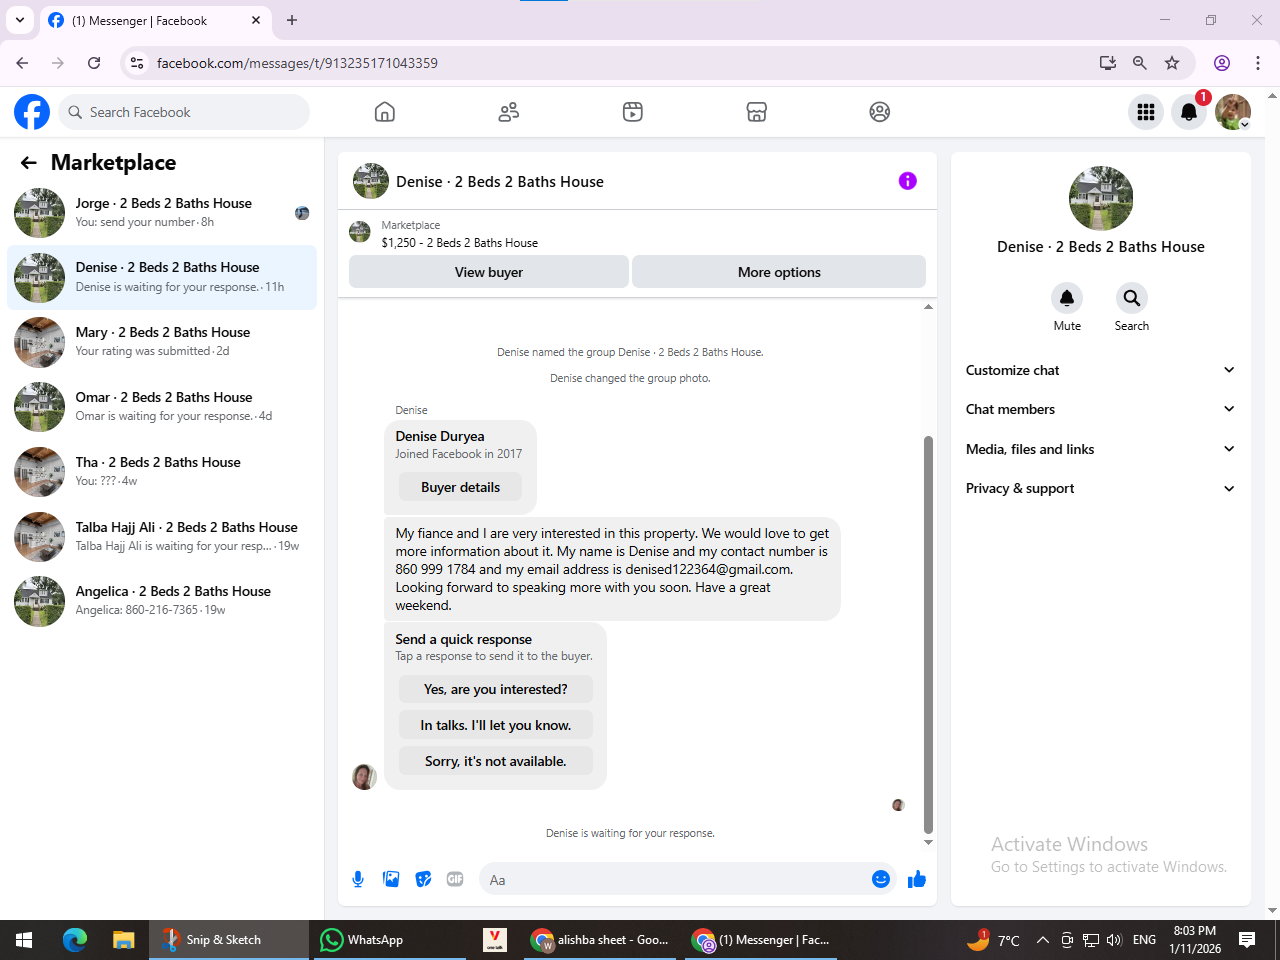Open the Video (Watch) icon
Screen dimensions: 1280x960
pyautogui.click(x=633, y=112)
